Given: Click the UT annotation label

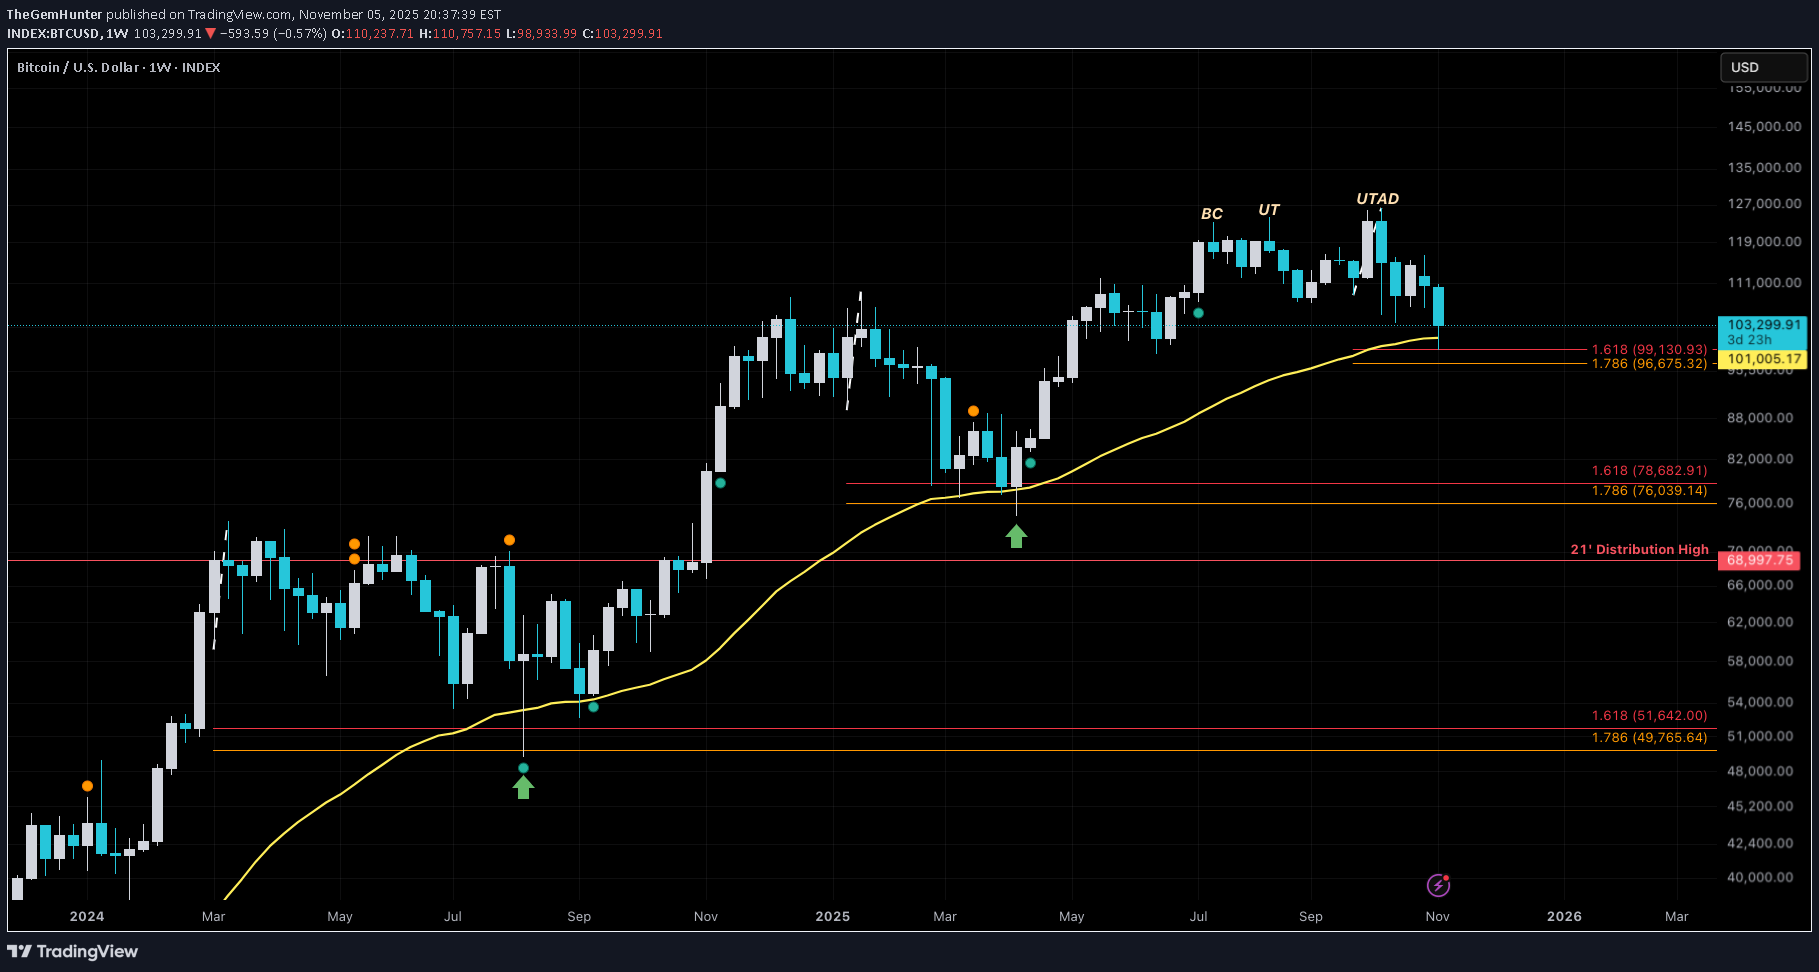Looking at the screenshot, I should point(1268,210).
